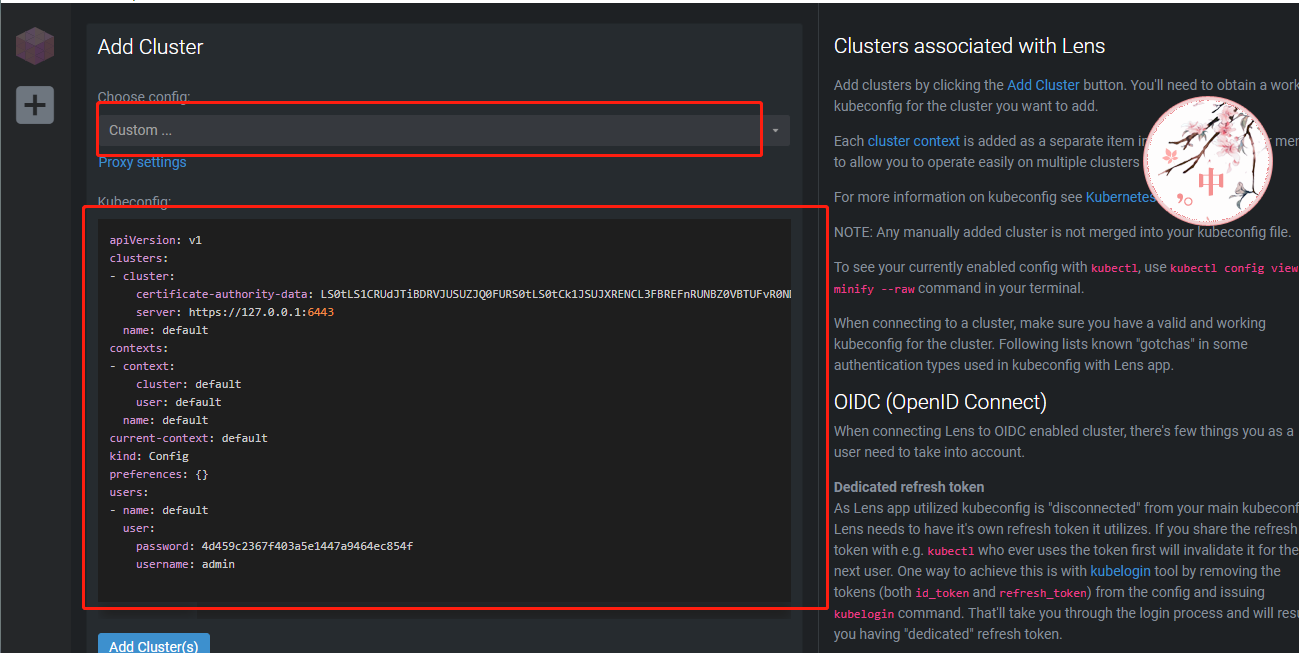Click the OIDC (OpenID Connect) heading
Screen dimensions: 1299x653
click(940, 402)
